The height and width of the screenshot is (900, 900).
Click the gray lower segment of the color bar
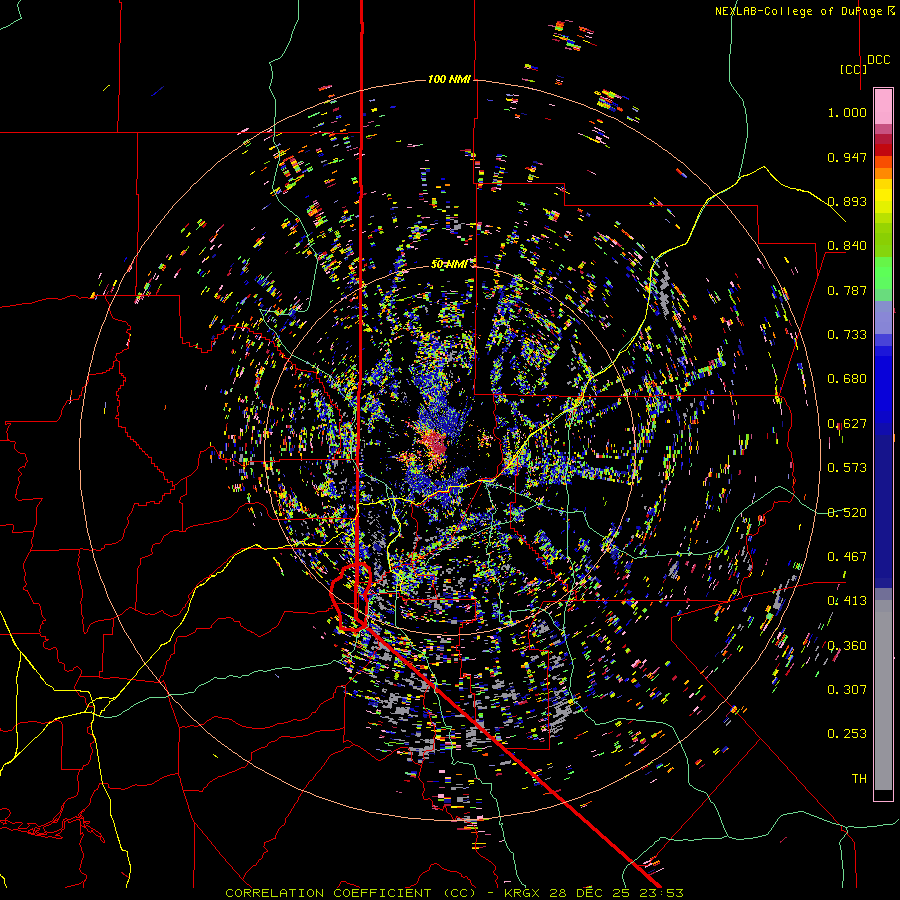[x=883, y=695]
